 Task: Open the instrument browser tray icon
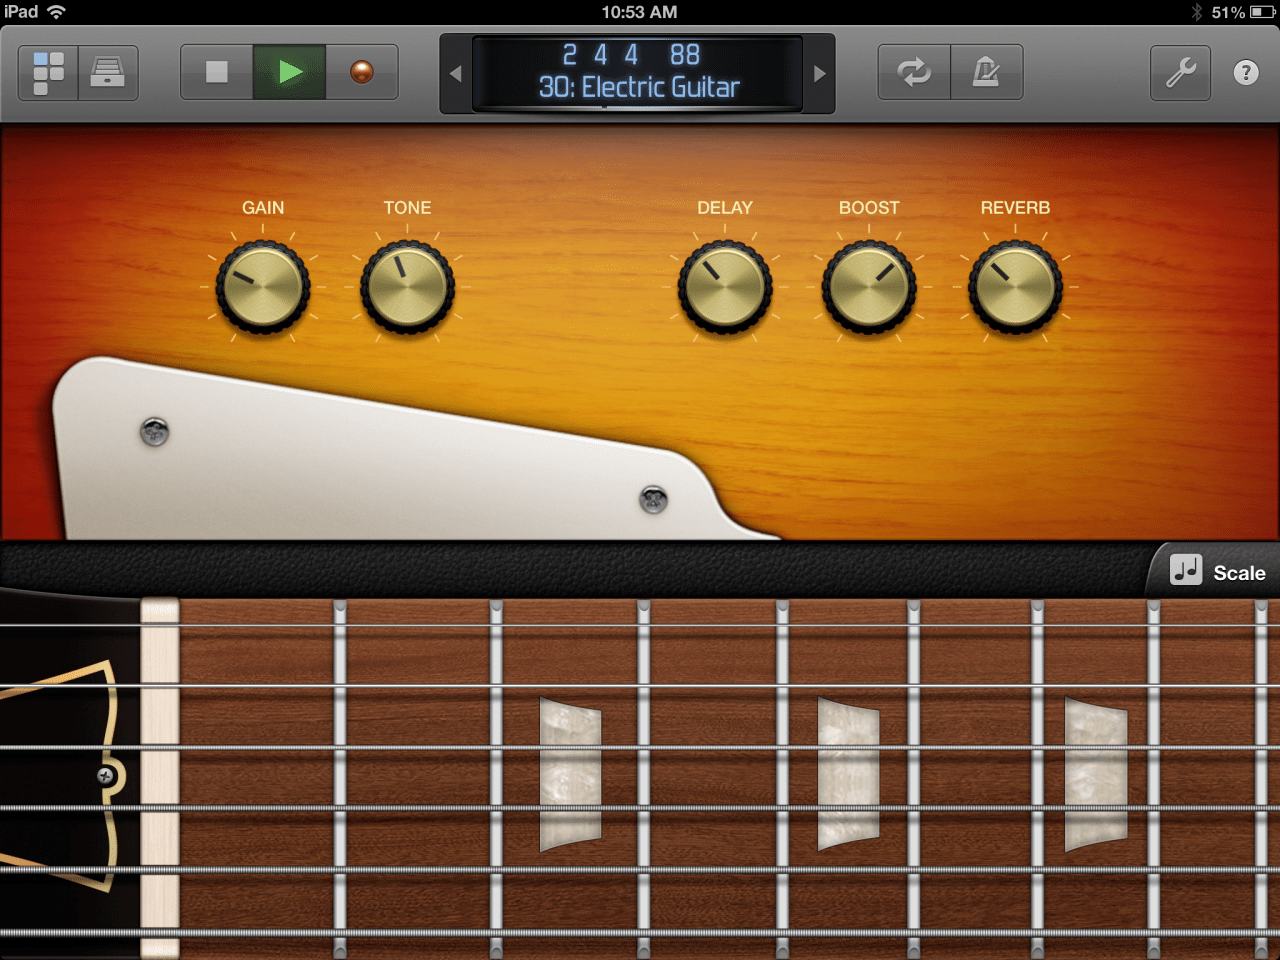[x=108, y=73]
